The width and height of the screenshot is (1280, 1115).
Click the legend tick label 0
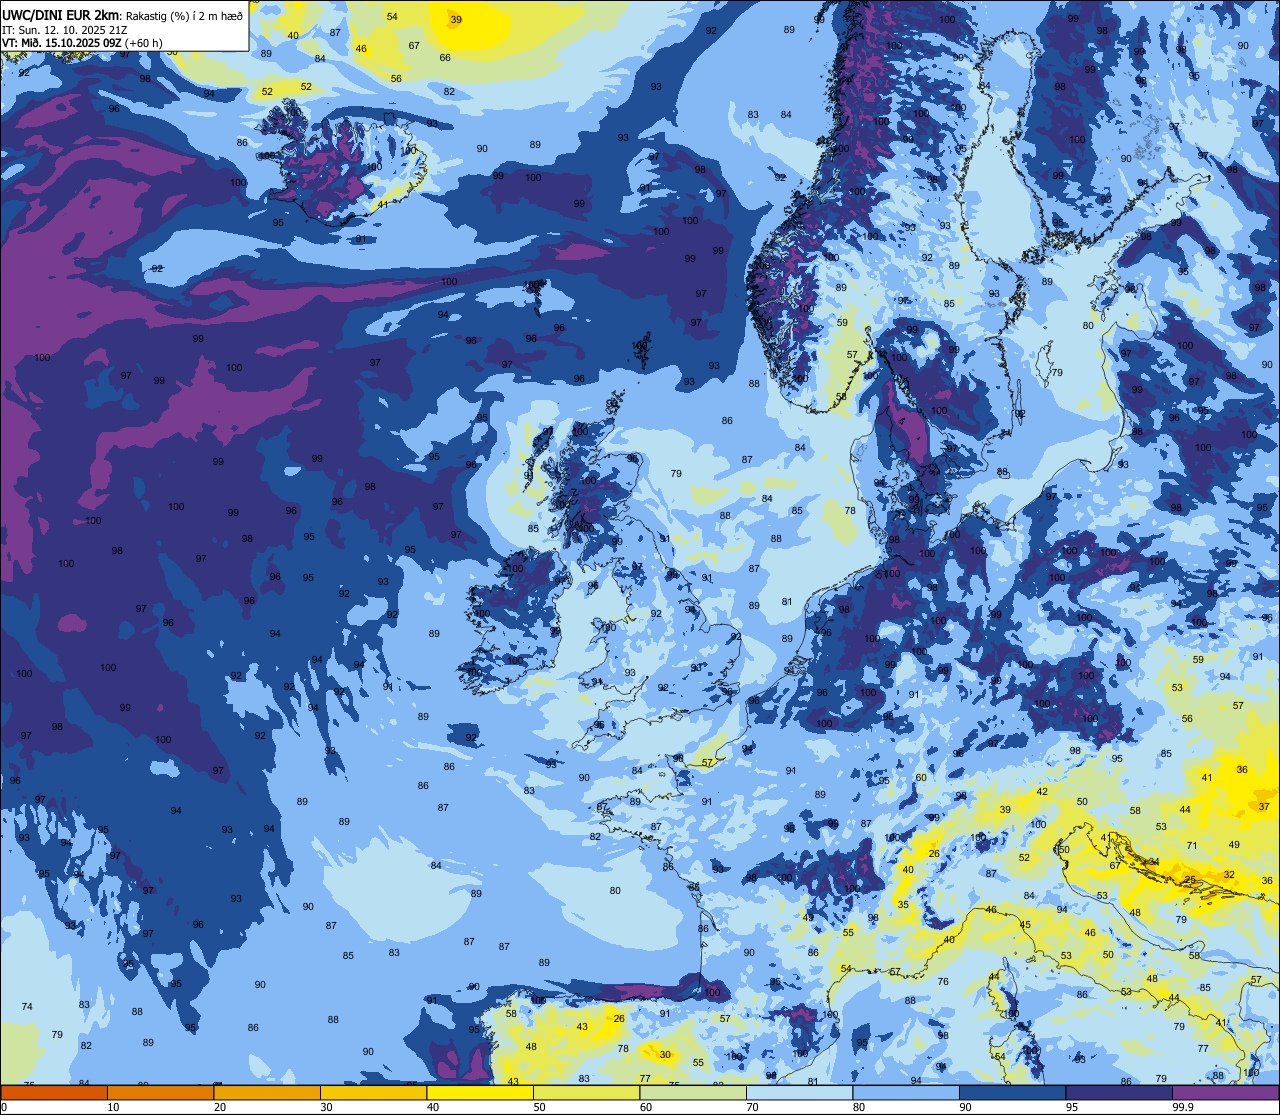coord(4,1107)
